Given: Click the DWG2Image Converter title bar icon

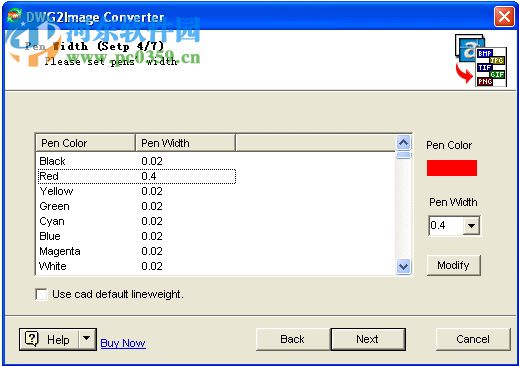Looking at the screenshot, I should click(x=15, y=16).
